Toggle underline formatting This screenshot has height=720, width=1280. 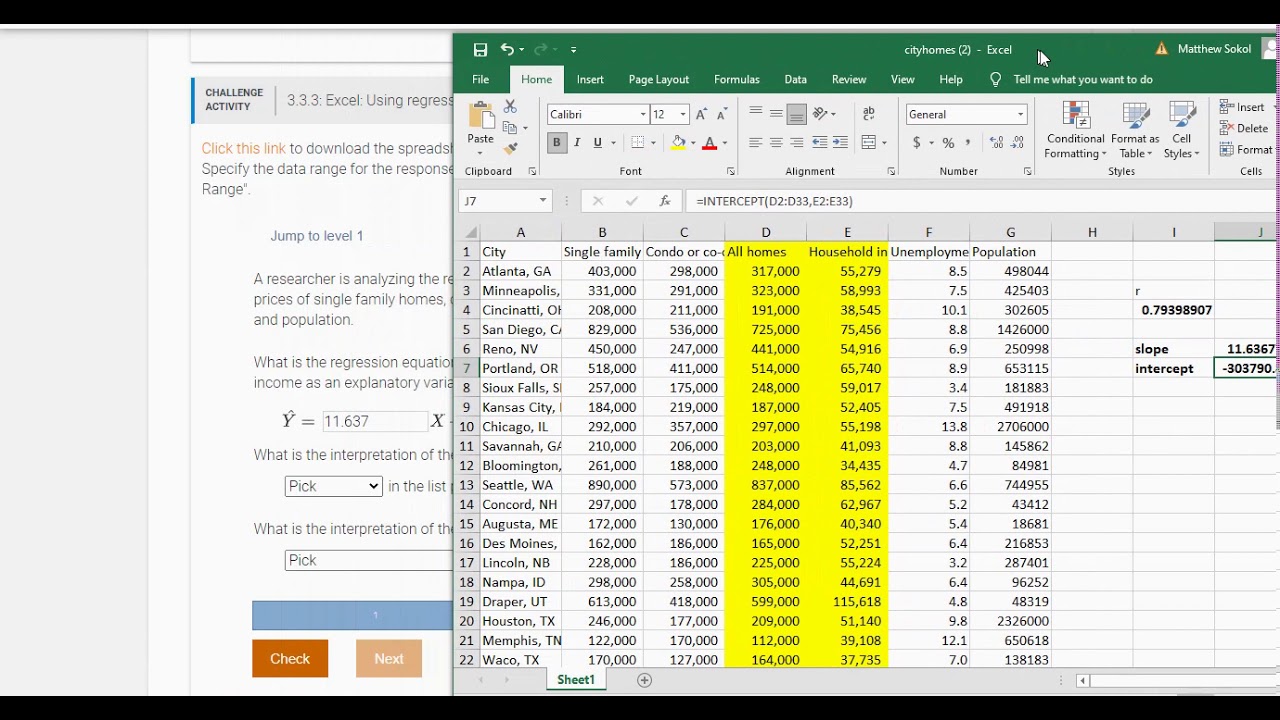point(598,143)
